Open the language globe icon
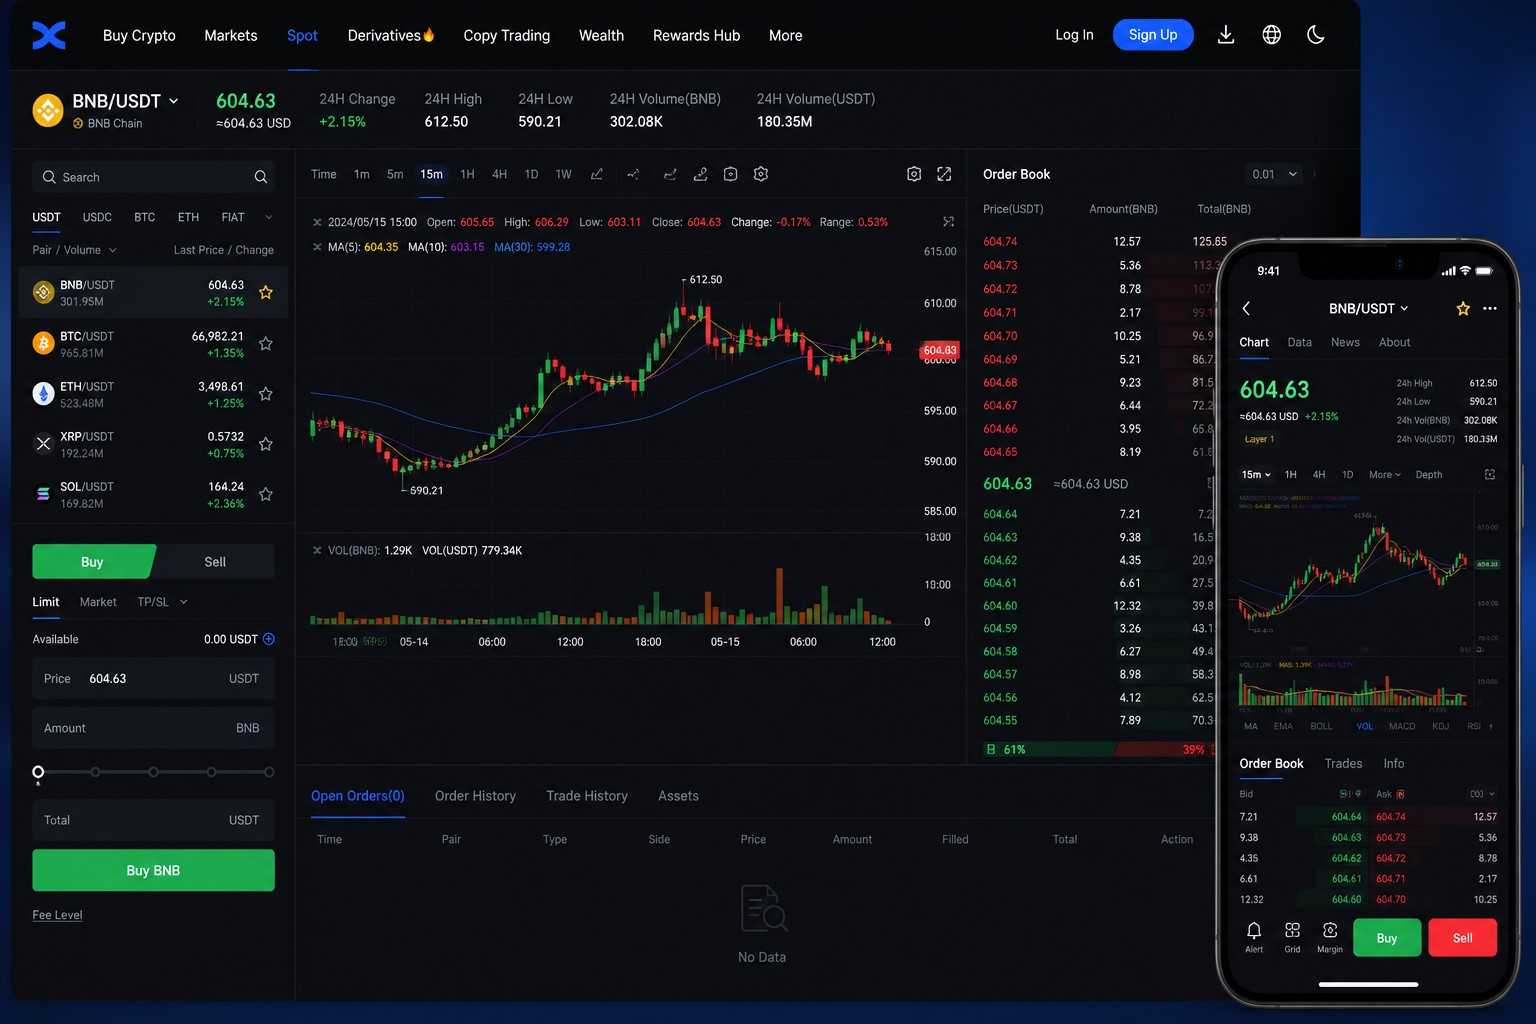The height and width of the screenshot is (1024, 1536). 1272,35
